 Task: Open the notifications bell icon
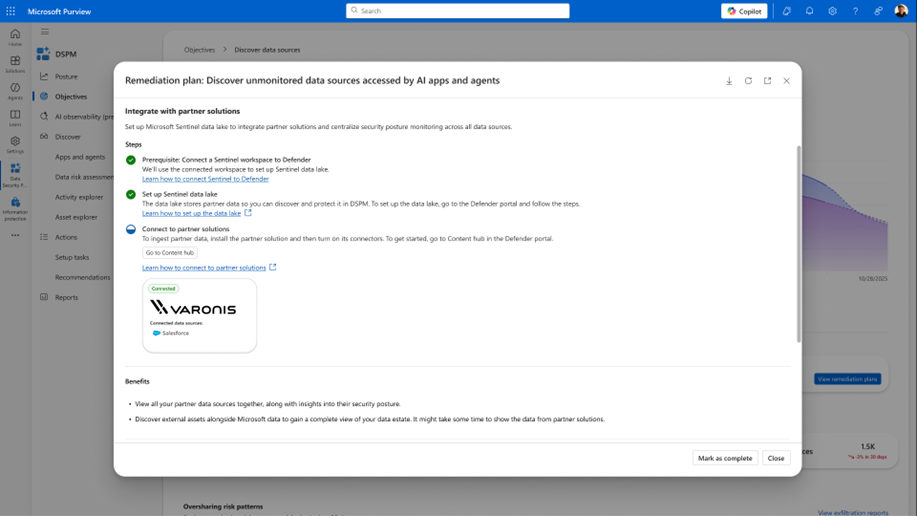(809, 11)
